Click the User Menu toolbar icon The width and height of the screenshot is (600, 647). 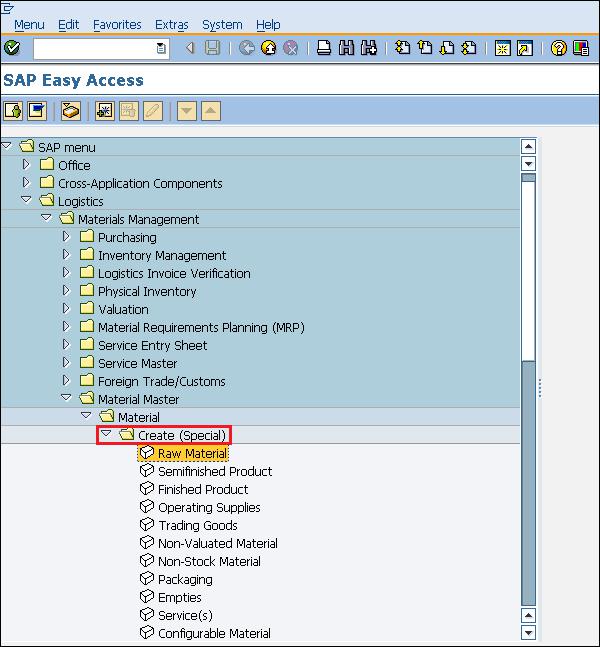point(13,111)
